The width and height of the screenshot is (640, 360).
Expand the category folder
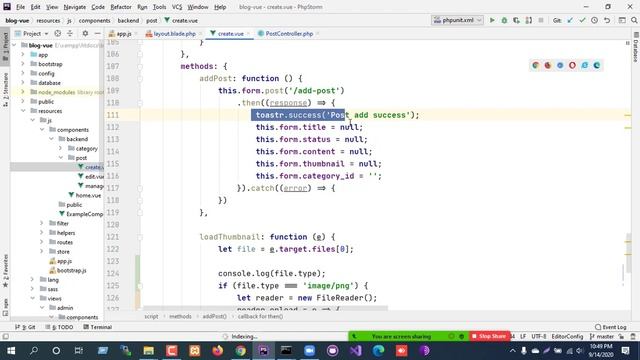tap(60, 149)
